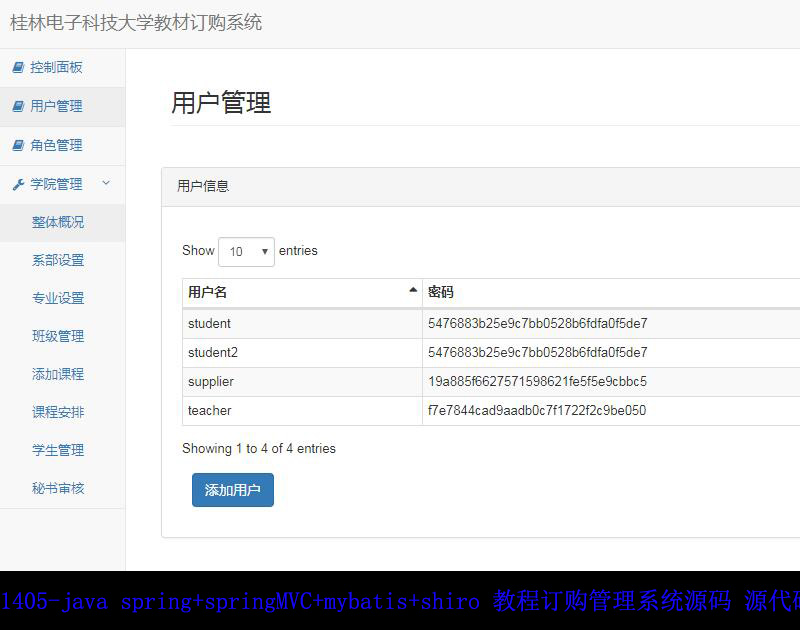Click the book icon beside 控制面板
Viewport: 800px width, 630px height.
[x=18, y=67]
